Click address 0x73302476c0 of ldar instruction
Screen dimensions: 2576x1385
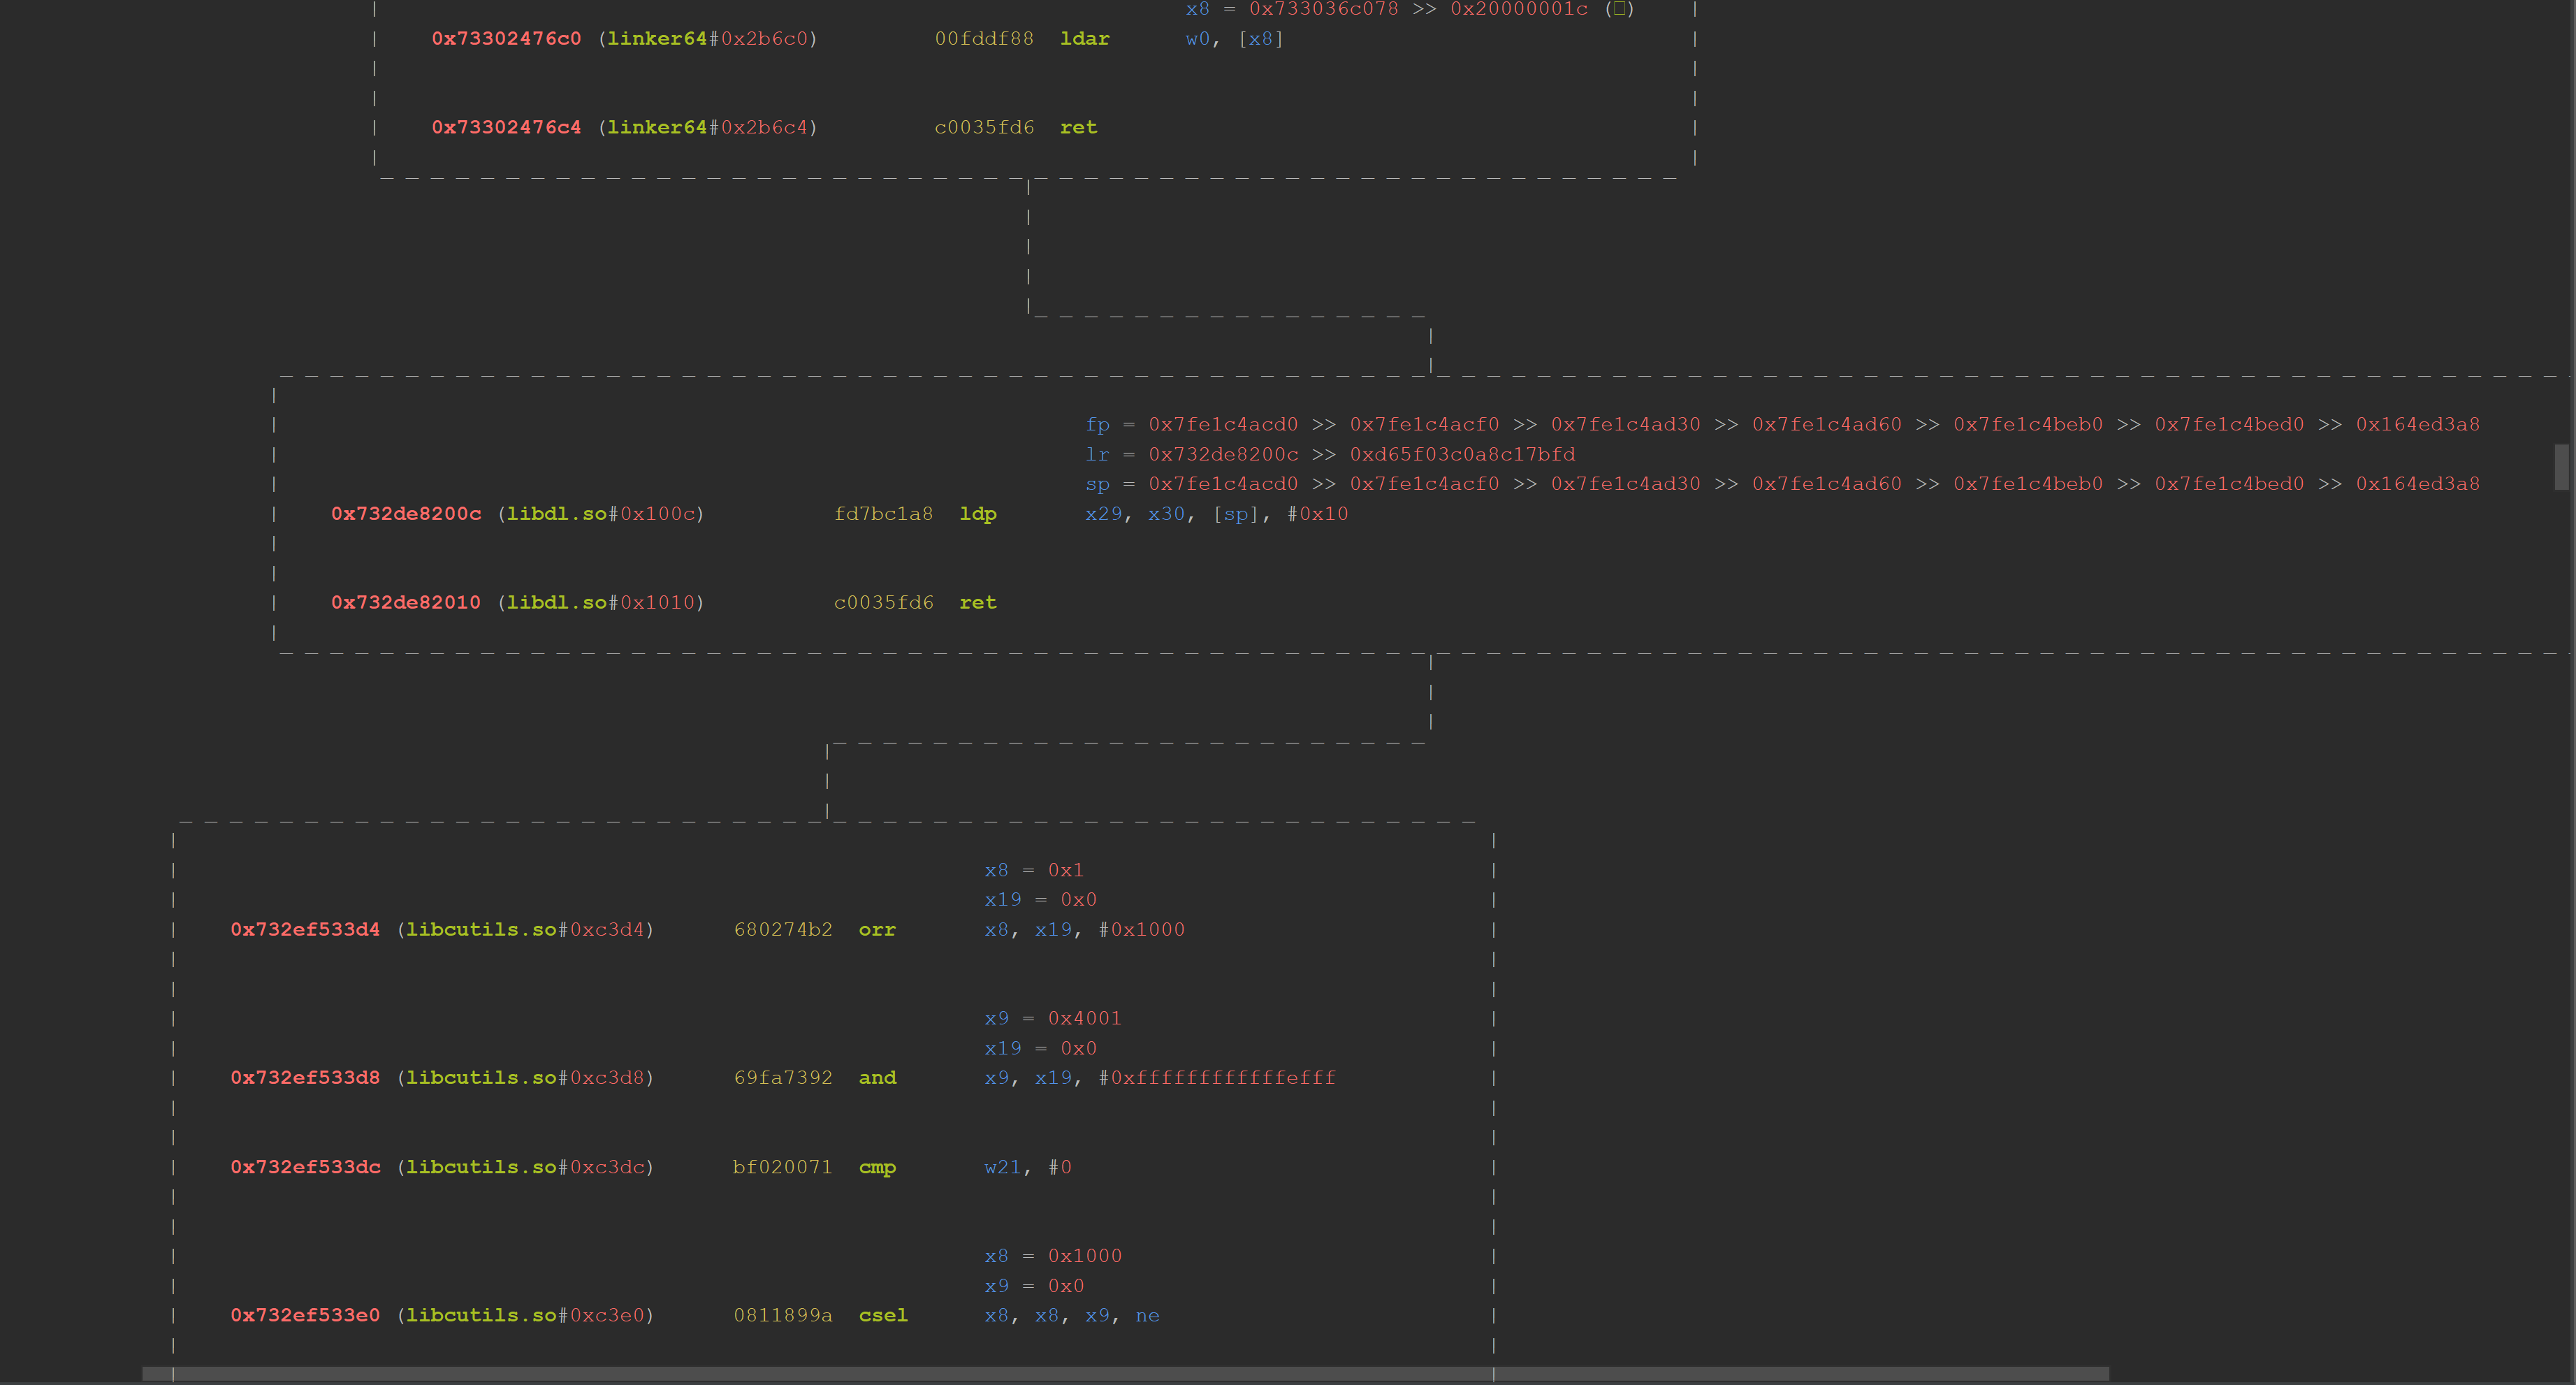506,39
